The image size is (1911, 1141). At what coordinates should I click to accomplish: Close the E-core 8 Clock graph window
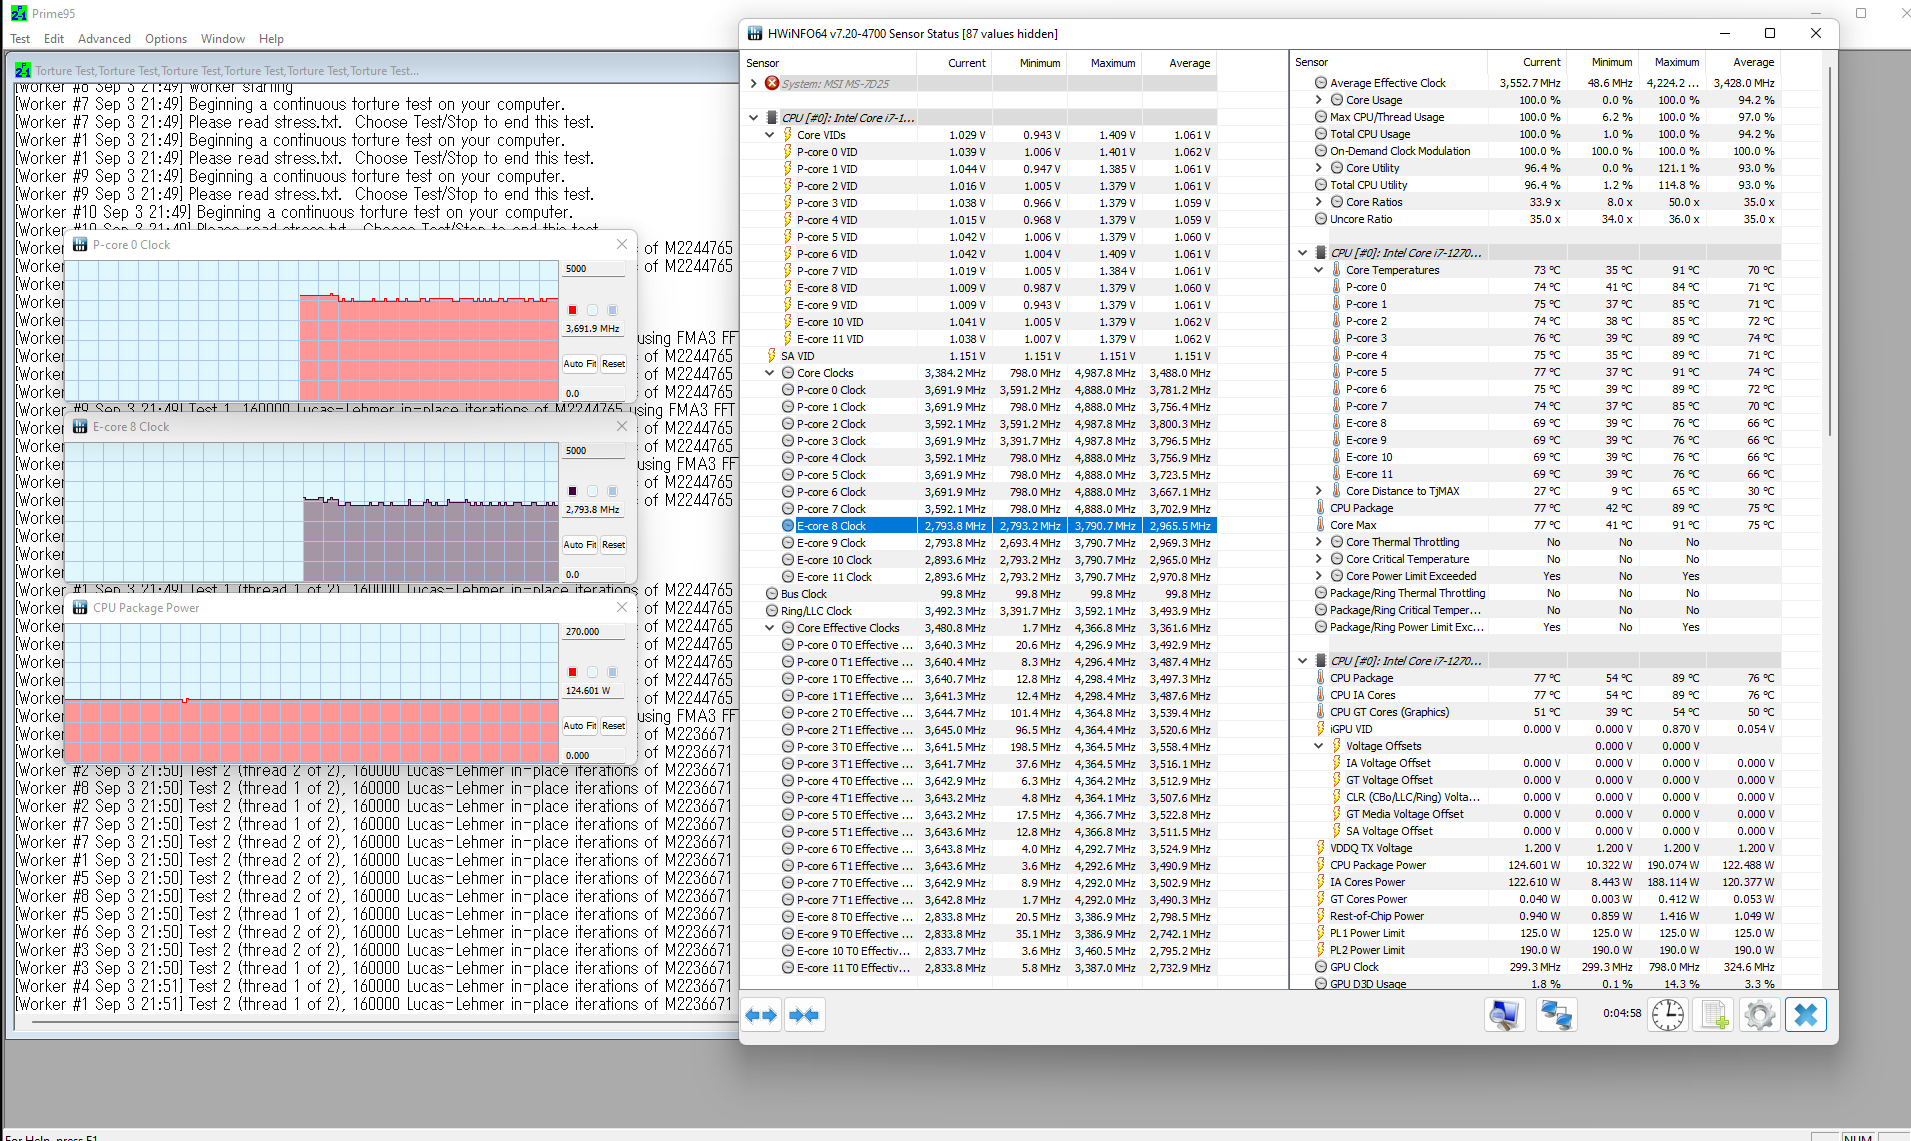[x=622, y=427]
